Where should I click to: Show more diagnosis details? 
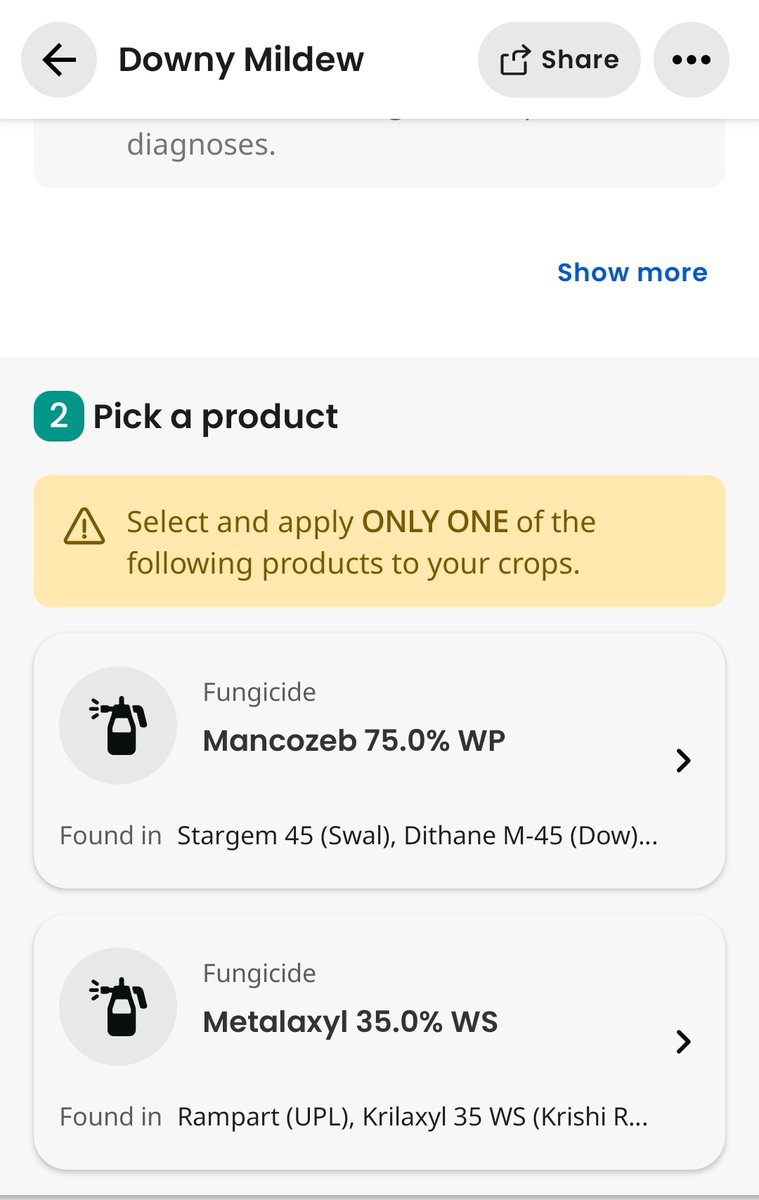(632, 272)
